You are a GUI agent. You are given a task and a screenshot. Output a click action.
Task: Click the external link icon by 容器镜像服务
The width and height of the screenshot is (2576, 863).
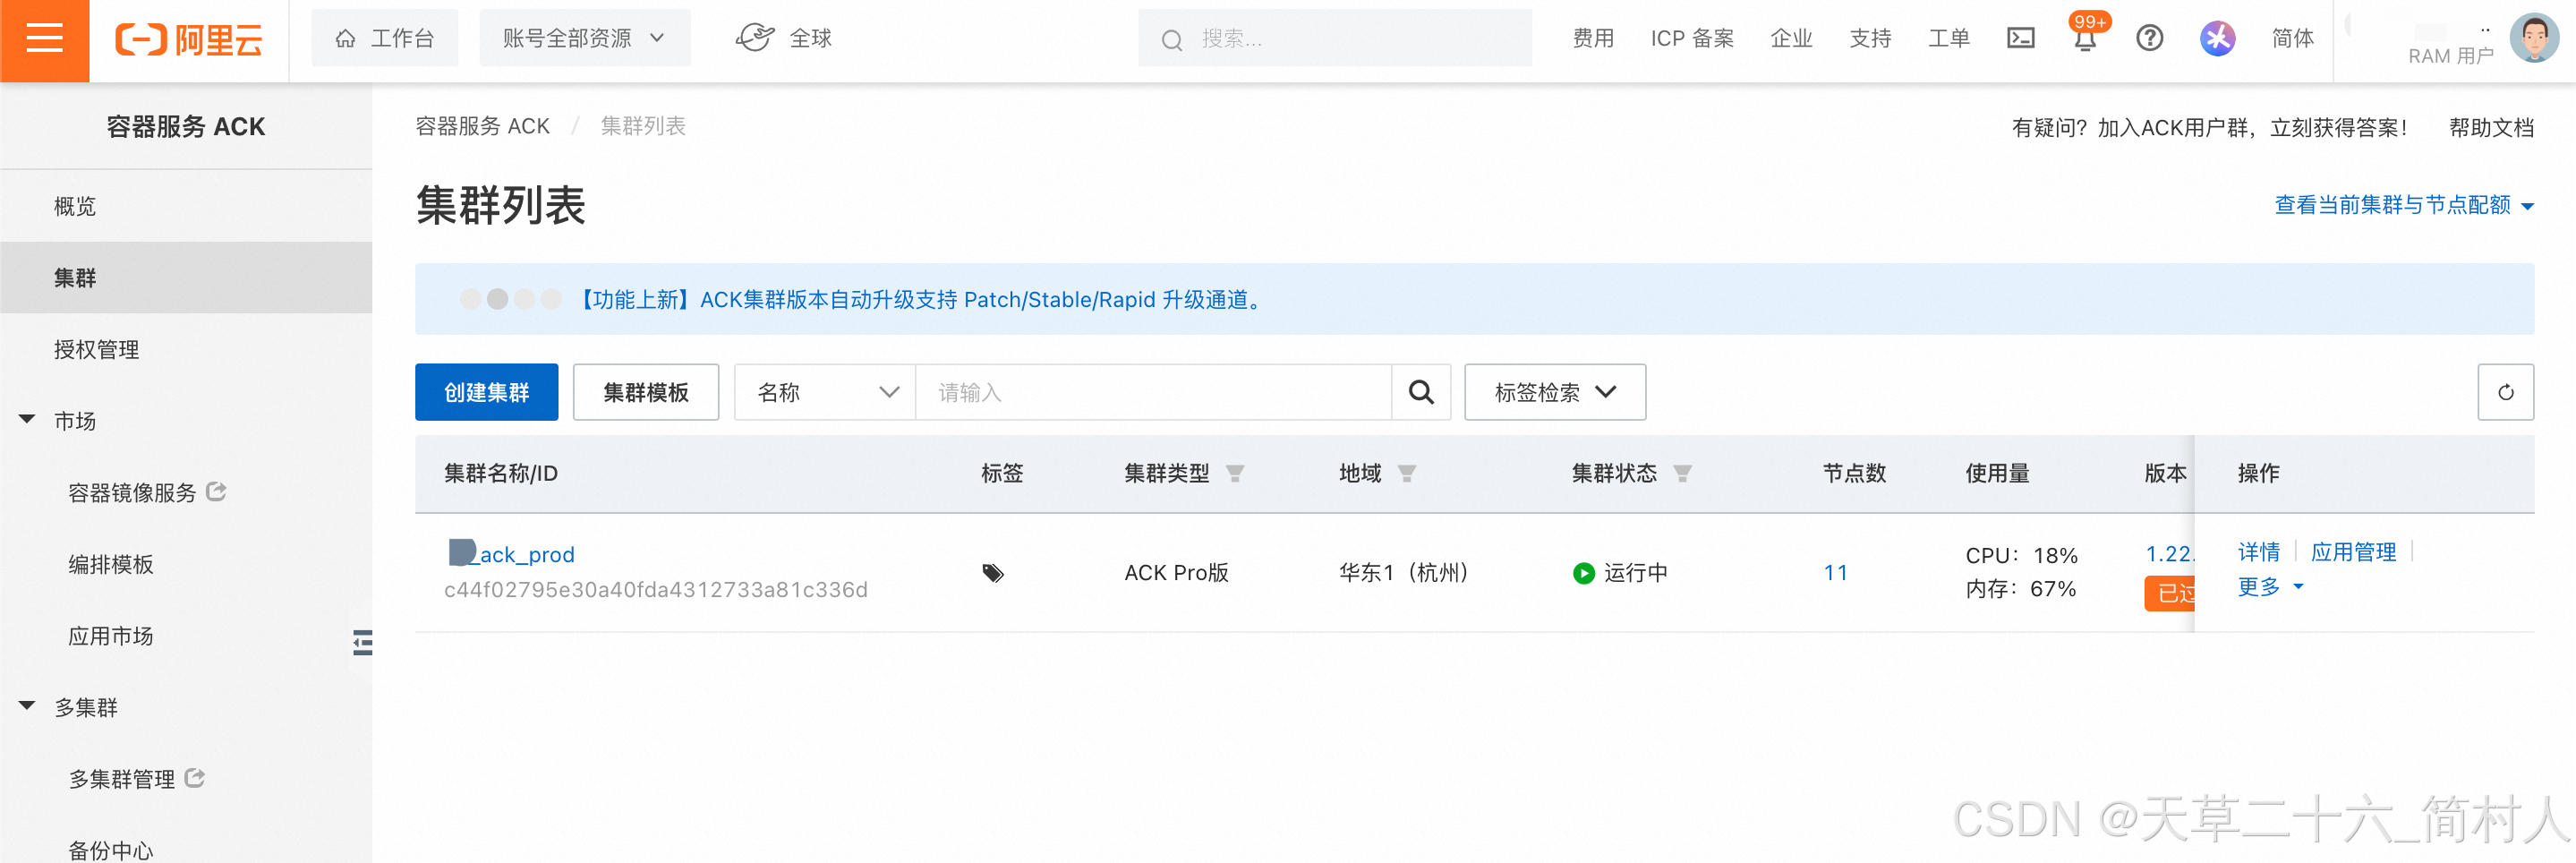(216, 492)
